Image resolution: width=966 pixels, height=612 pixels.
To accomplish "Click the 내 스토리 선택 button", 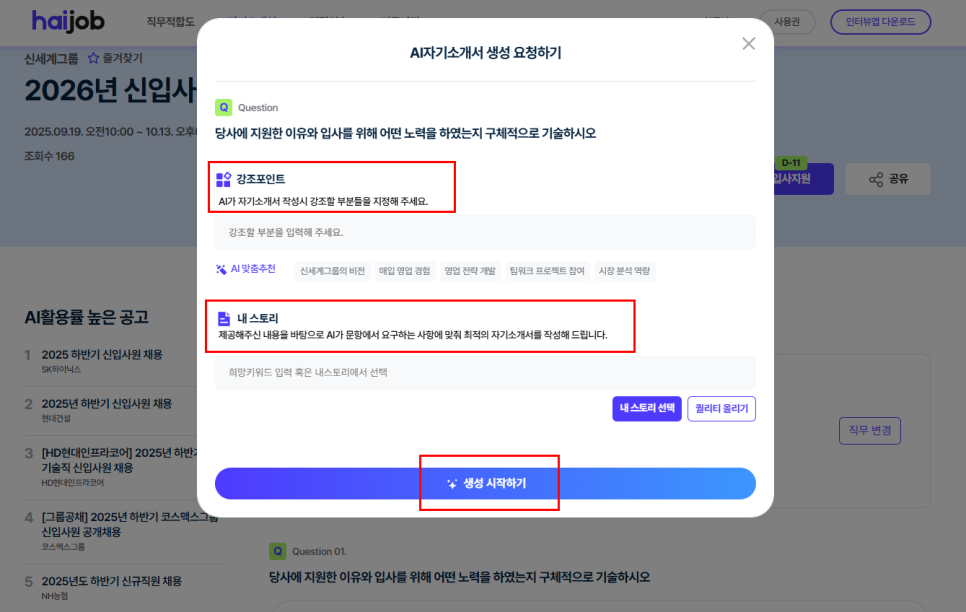I will click(647, 409).
